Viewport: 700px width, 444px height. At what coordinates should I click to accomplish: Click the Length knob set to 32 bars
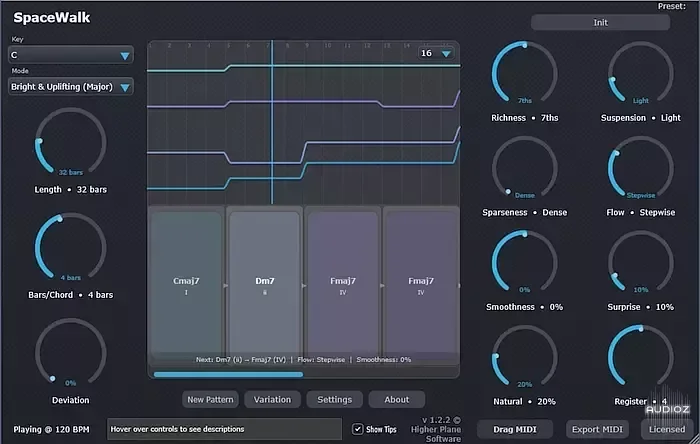[71, 142]
